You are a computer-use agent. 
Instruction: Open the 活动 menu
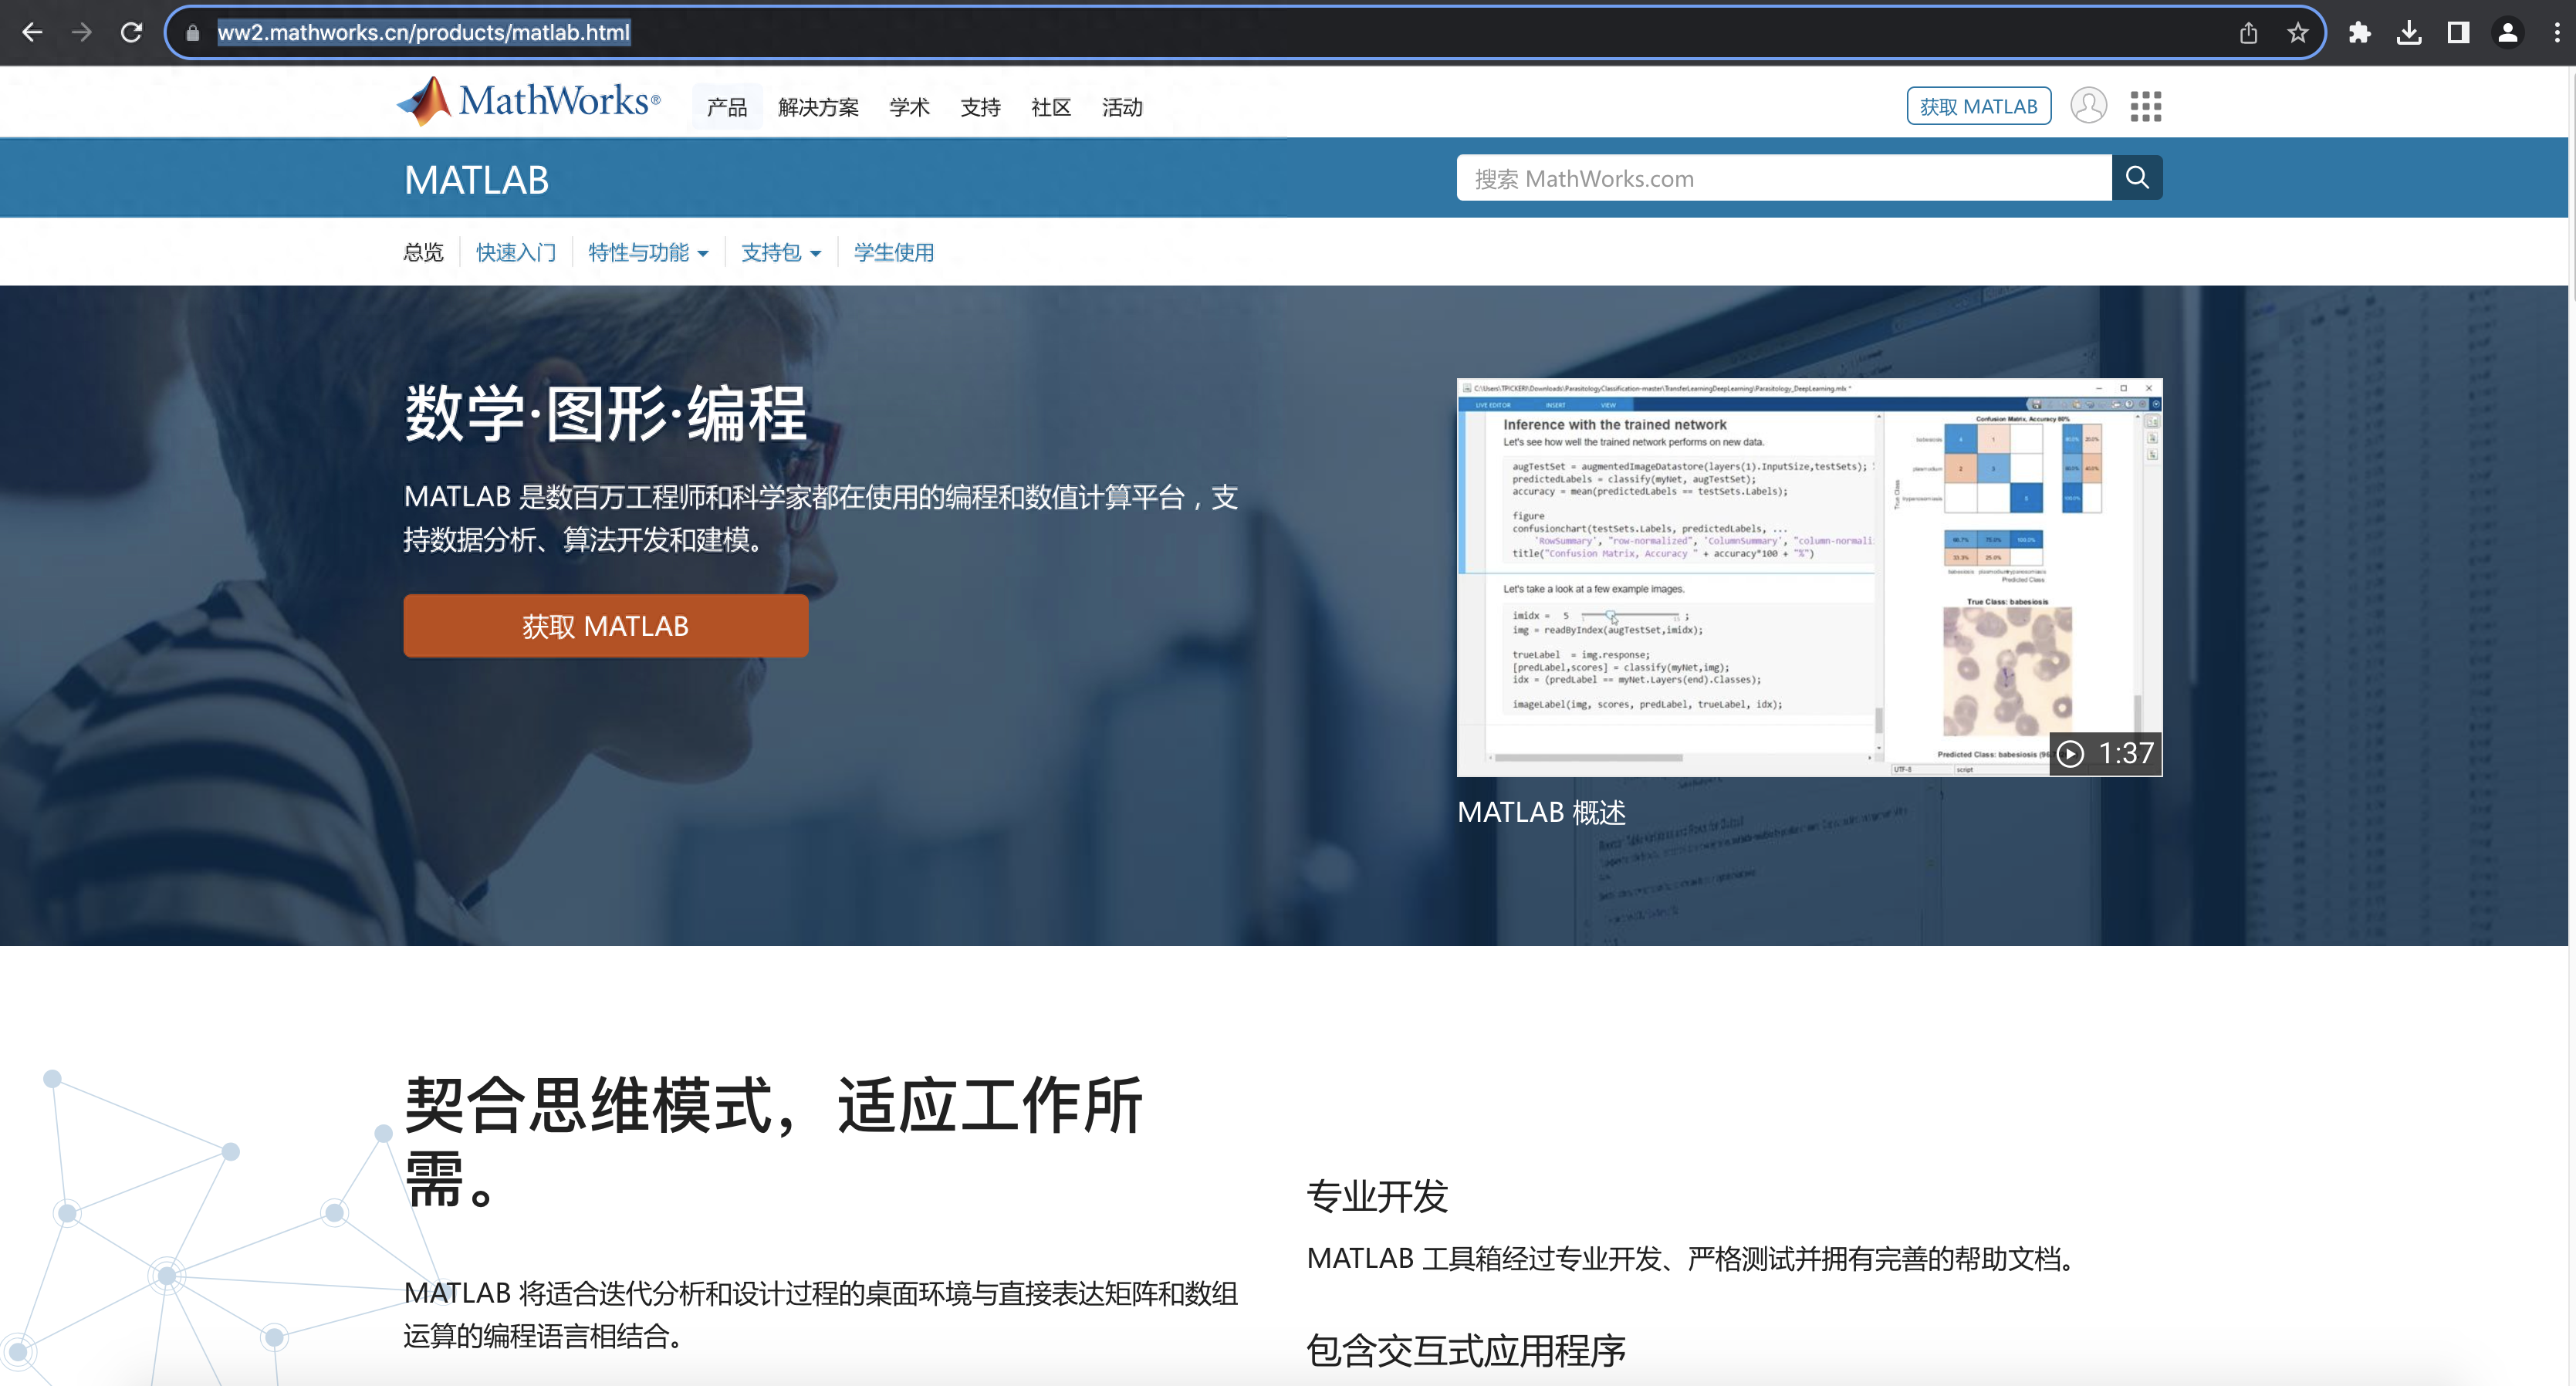(x=1122, y=107)
